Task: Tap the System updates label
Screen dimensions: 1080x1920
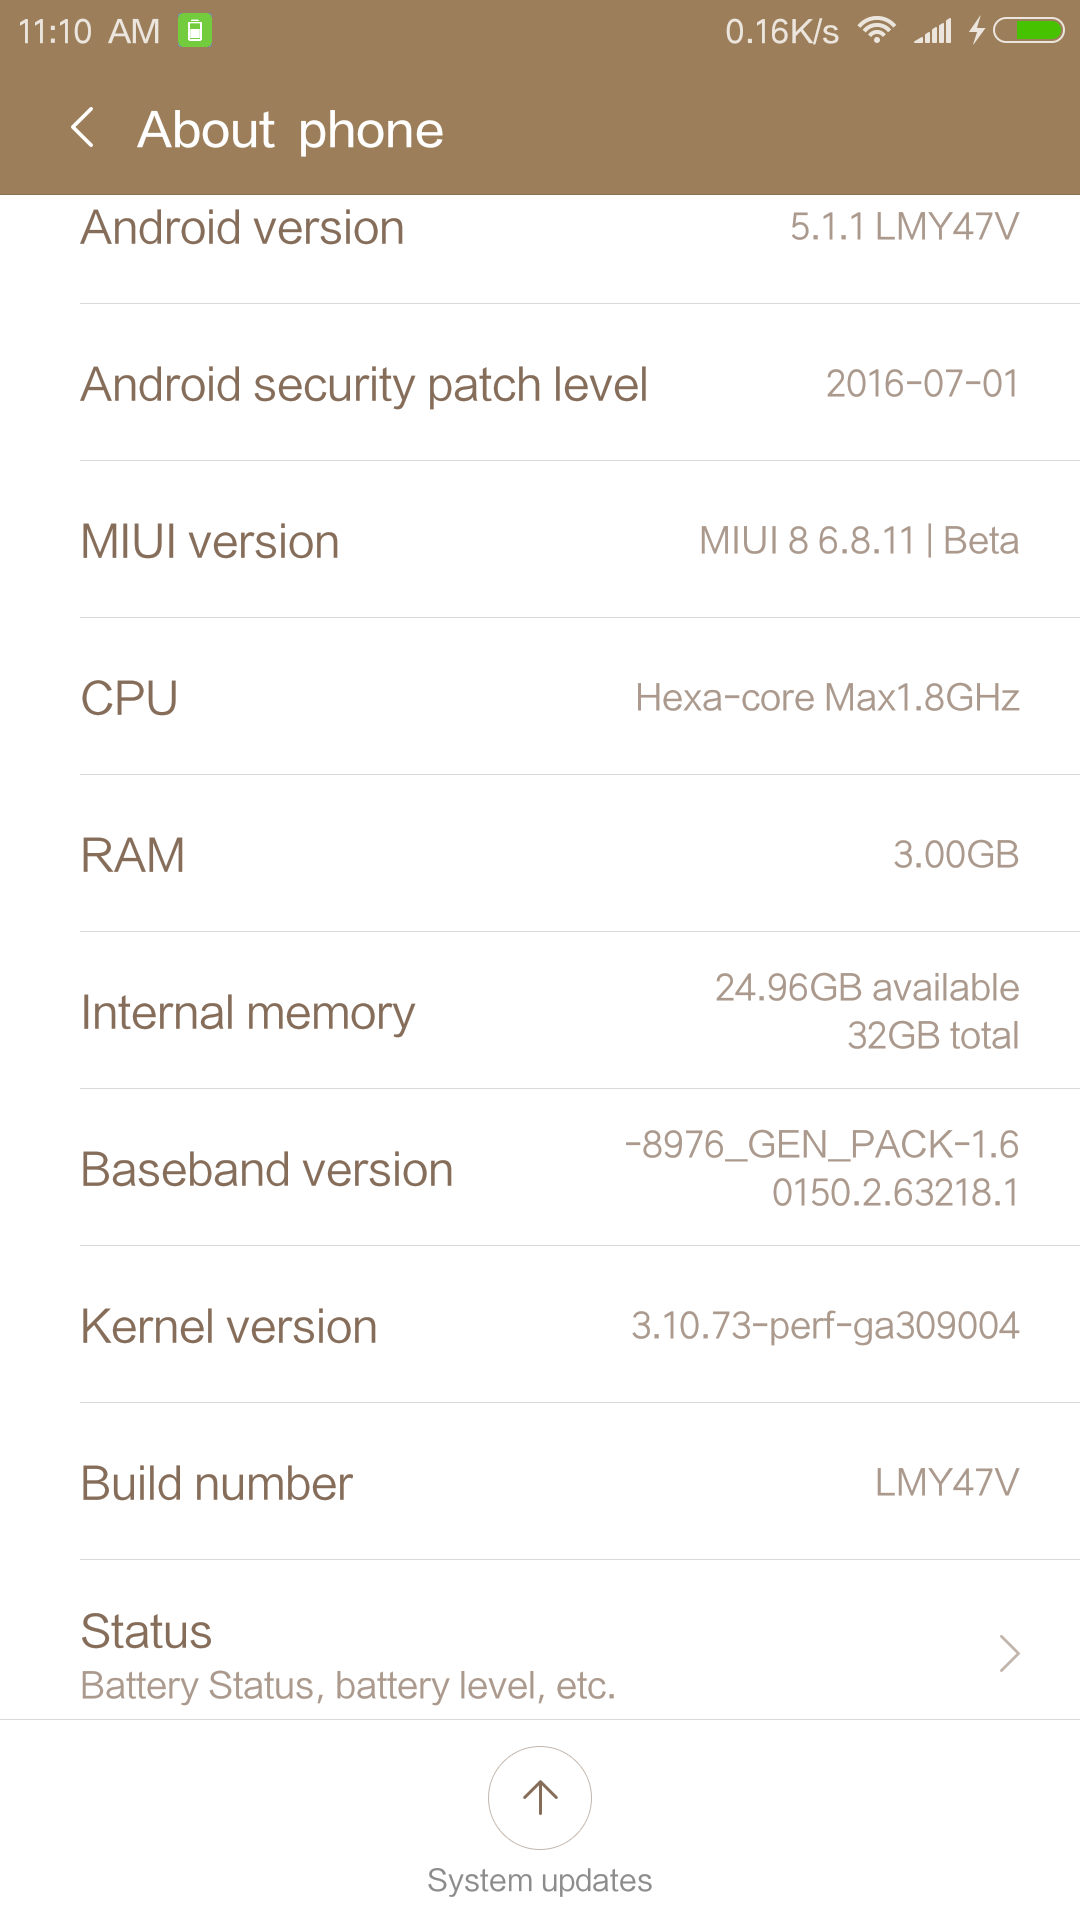Action: pos(540,1881)
